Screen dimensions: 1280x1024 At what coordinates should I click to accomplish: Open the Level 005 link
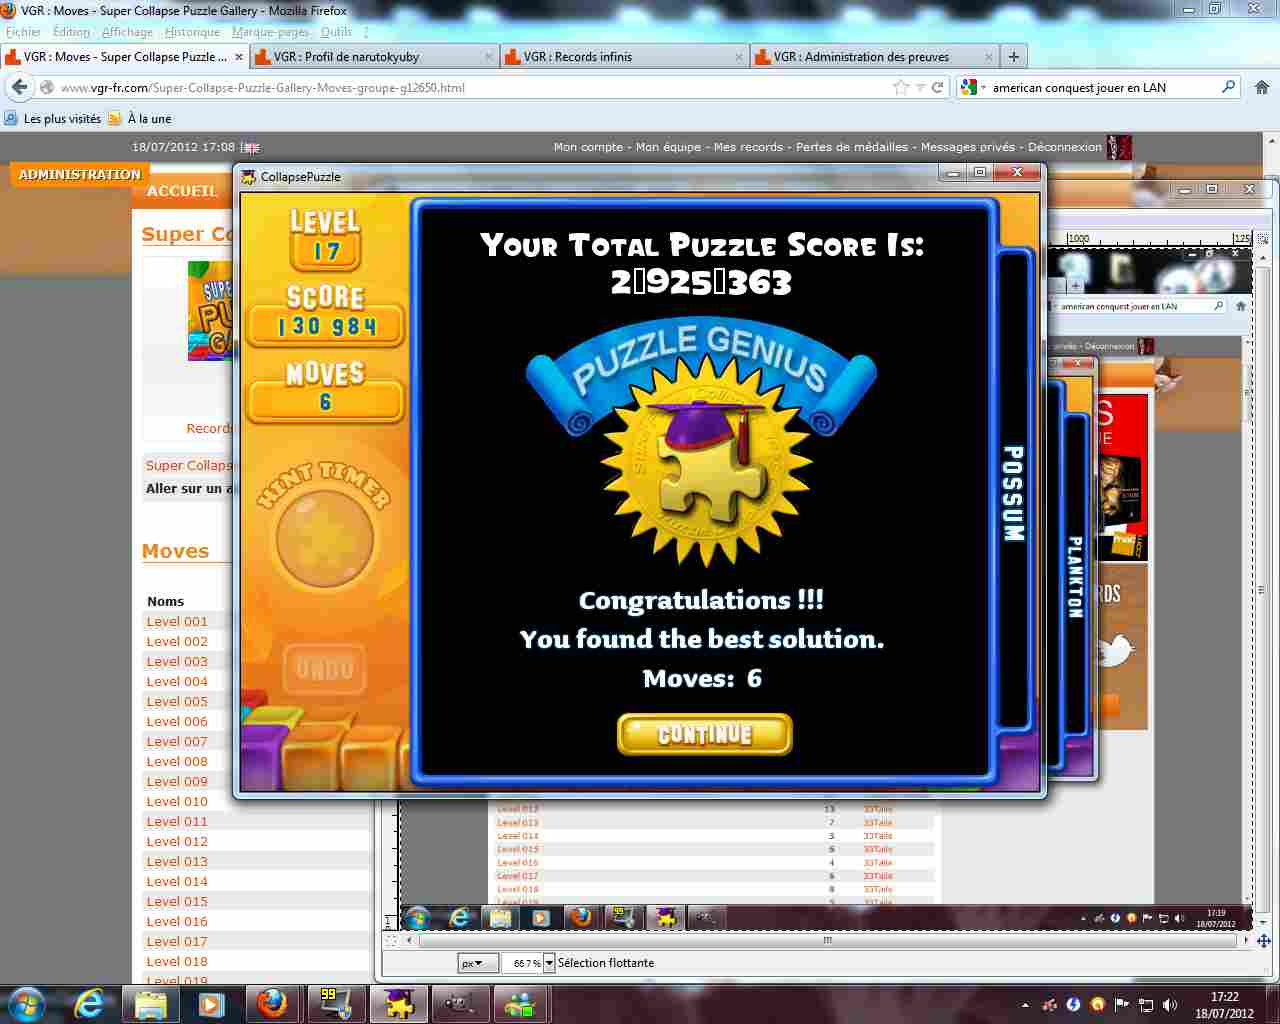click(177, 701)
